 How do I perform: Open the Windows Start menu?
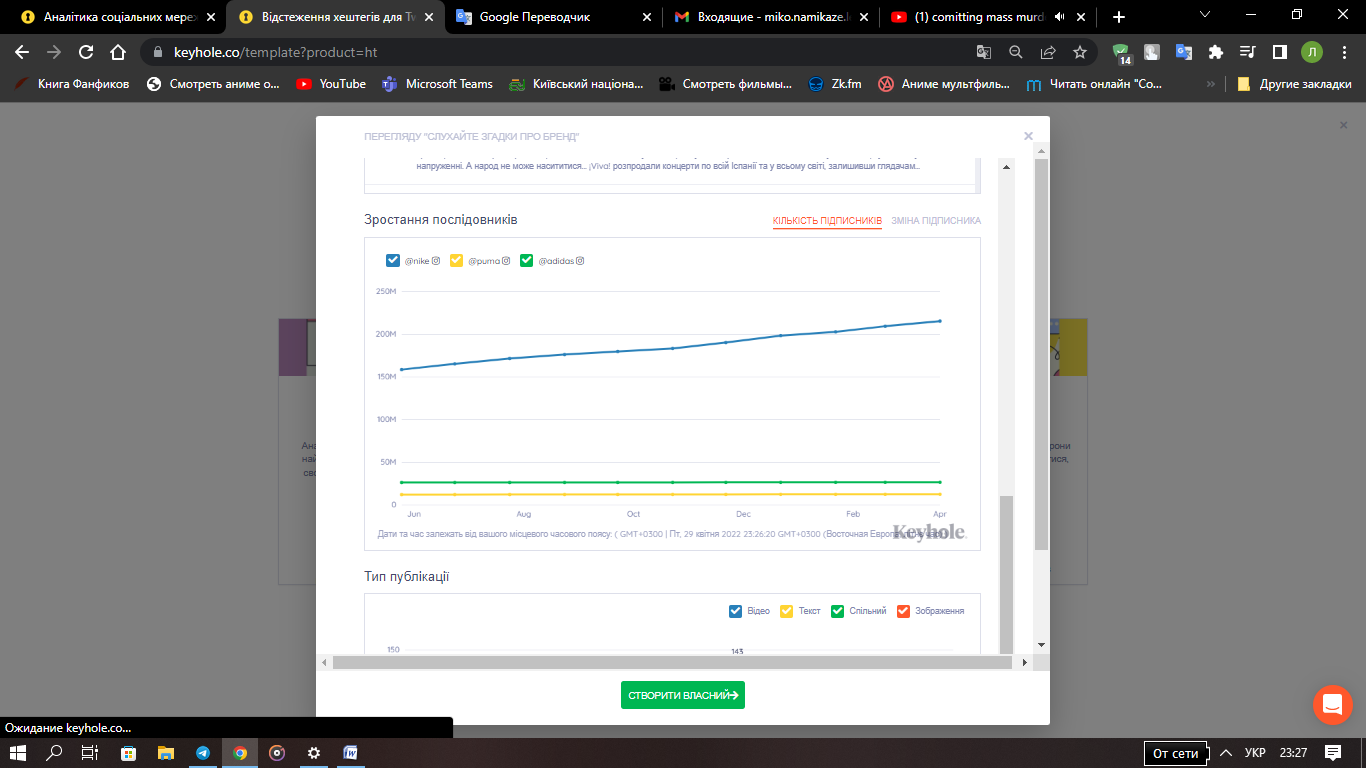[18, 753]
